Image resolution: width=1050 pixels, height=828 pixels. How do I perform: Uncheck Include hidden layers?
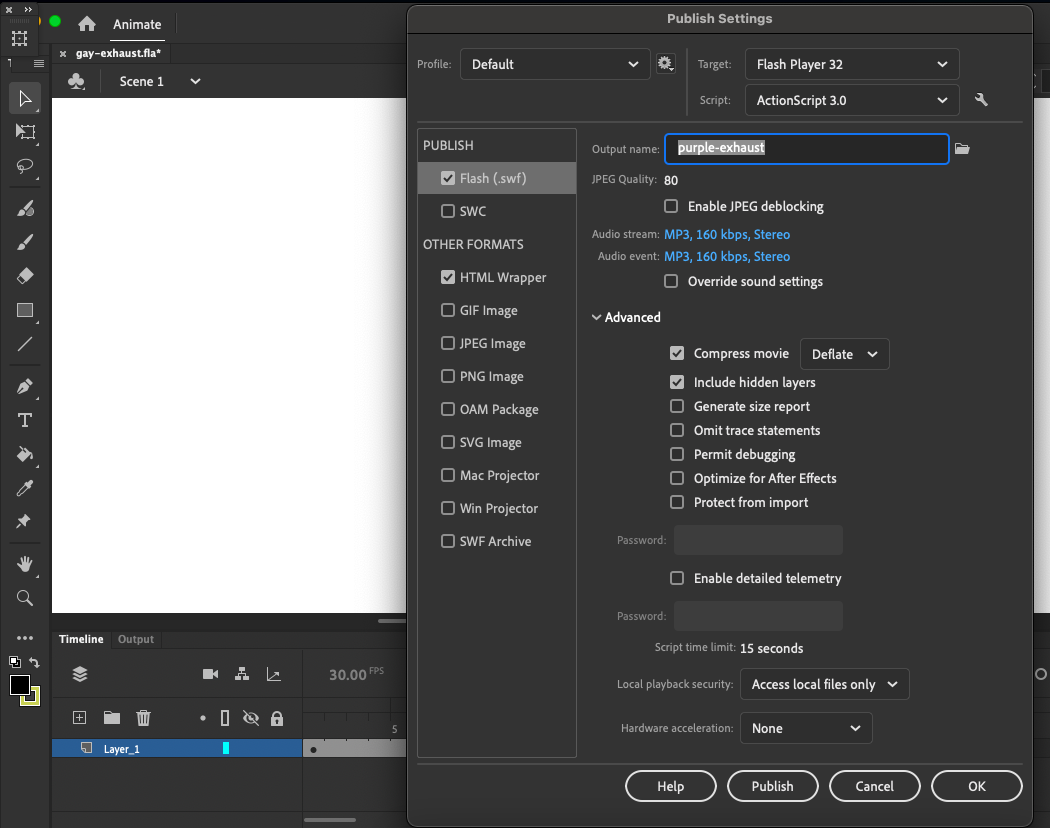tap(677, 382)
